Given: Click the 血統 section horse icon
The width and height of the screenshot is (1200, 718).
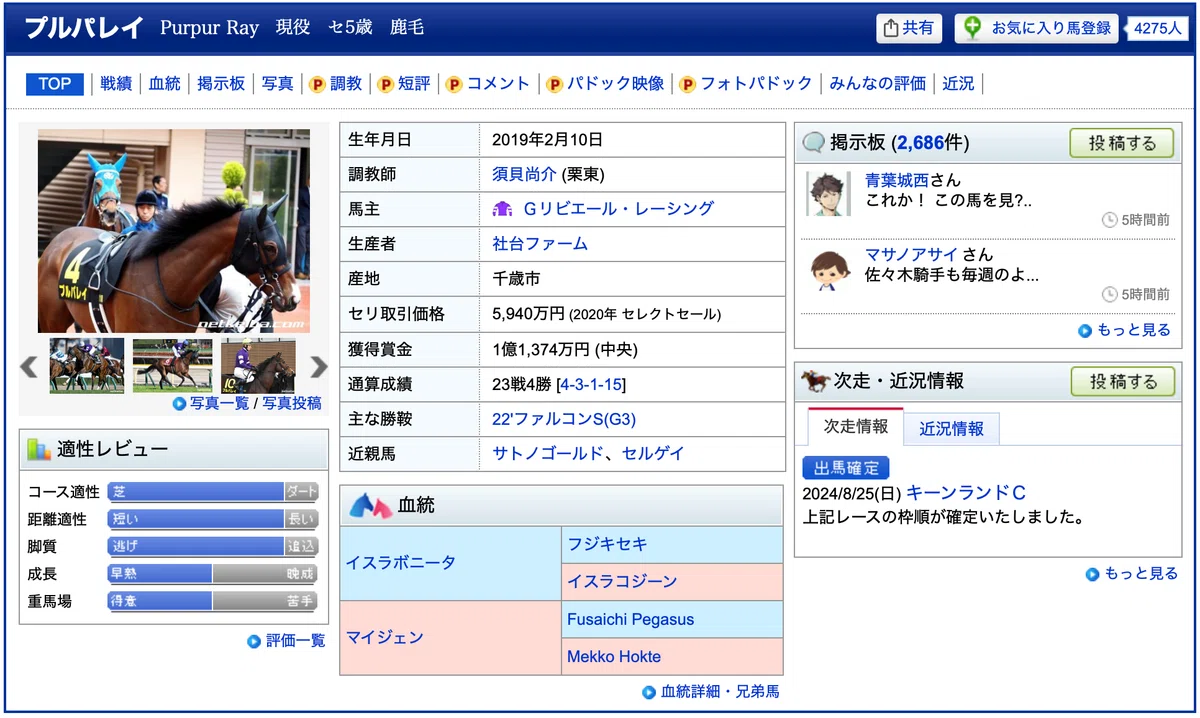Looking at the screenshot, I should click(x=370, y=506).
